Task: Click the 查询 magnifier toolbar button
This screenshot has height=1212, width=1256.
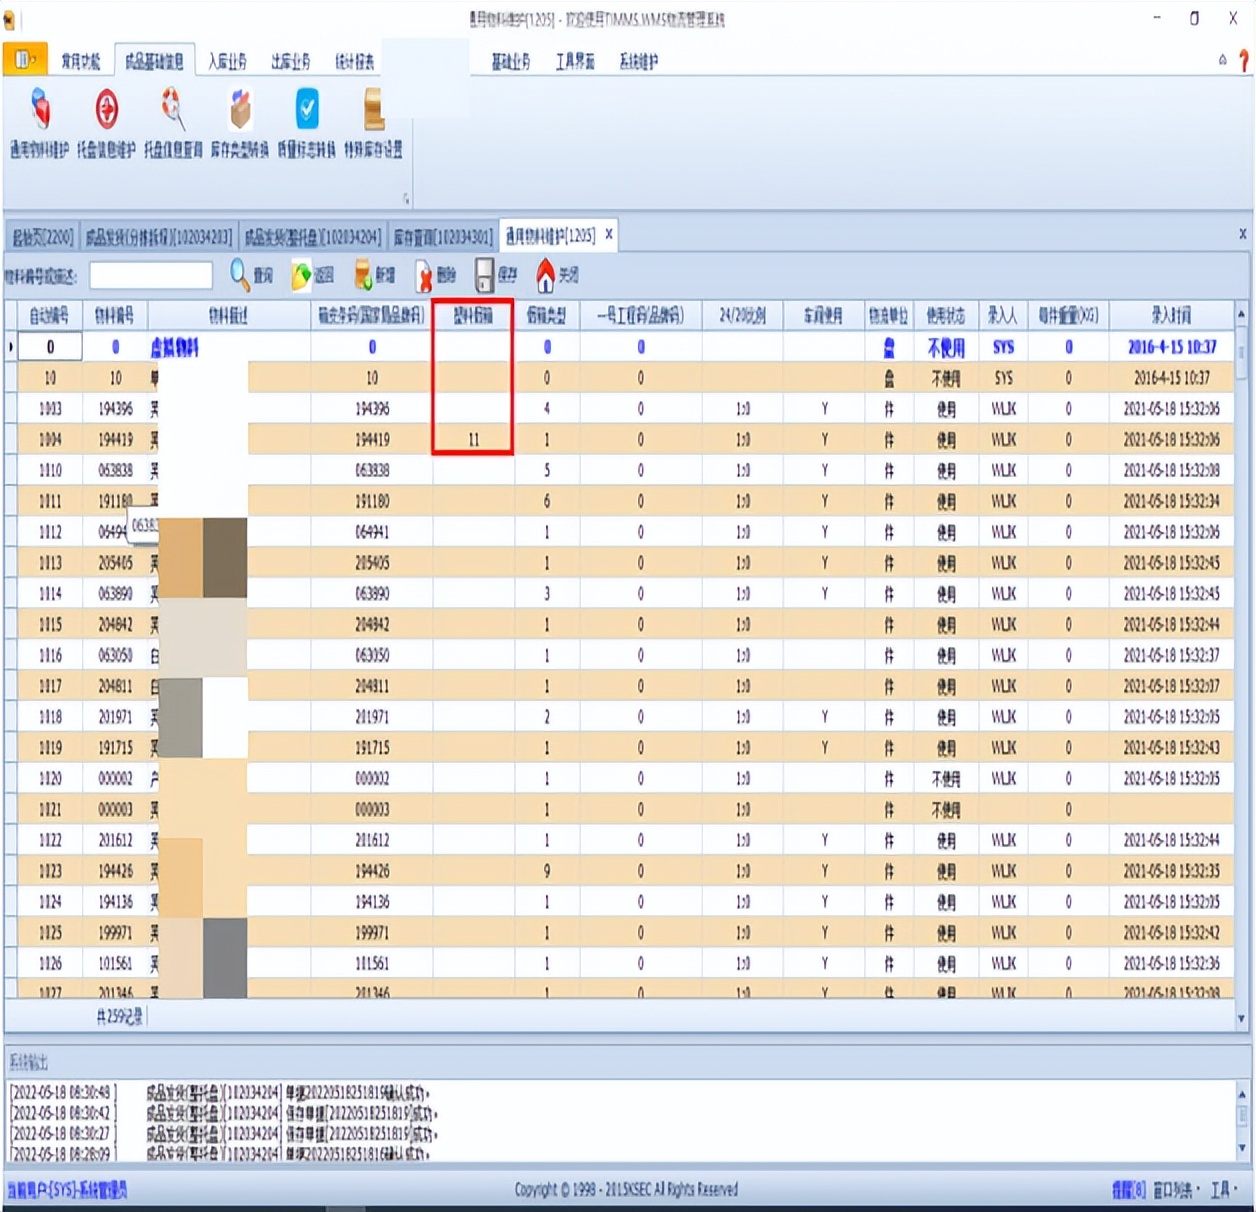Action: [251, 275]
